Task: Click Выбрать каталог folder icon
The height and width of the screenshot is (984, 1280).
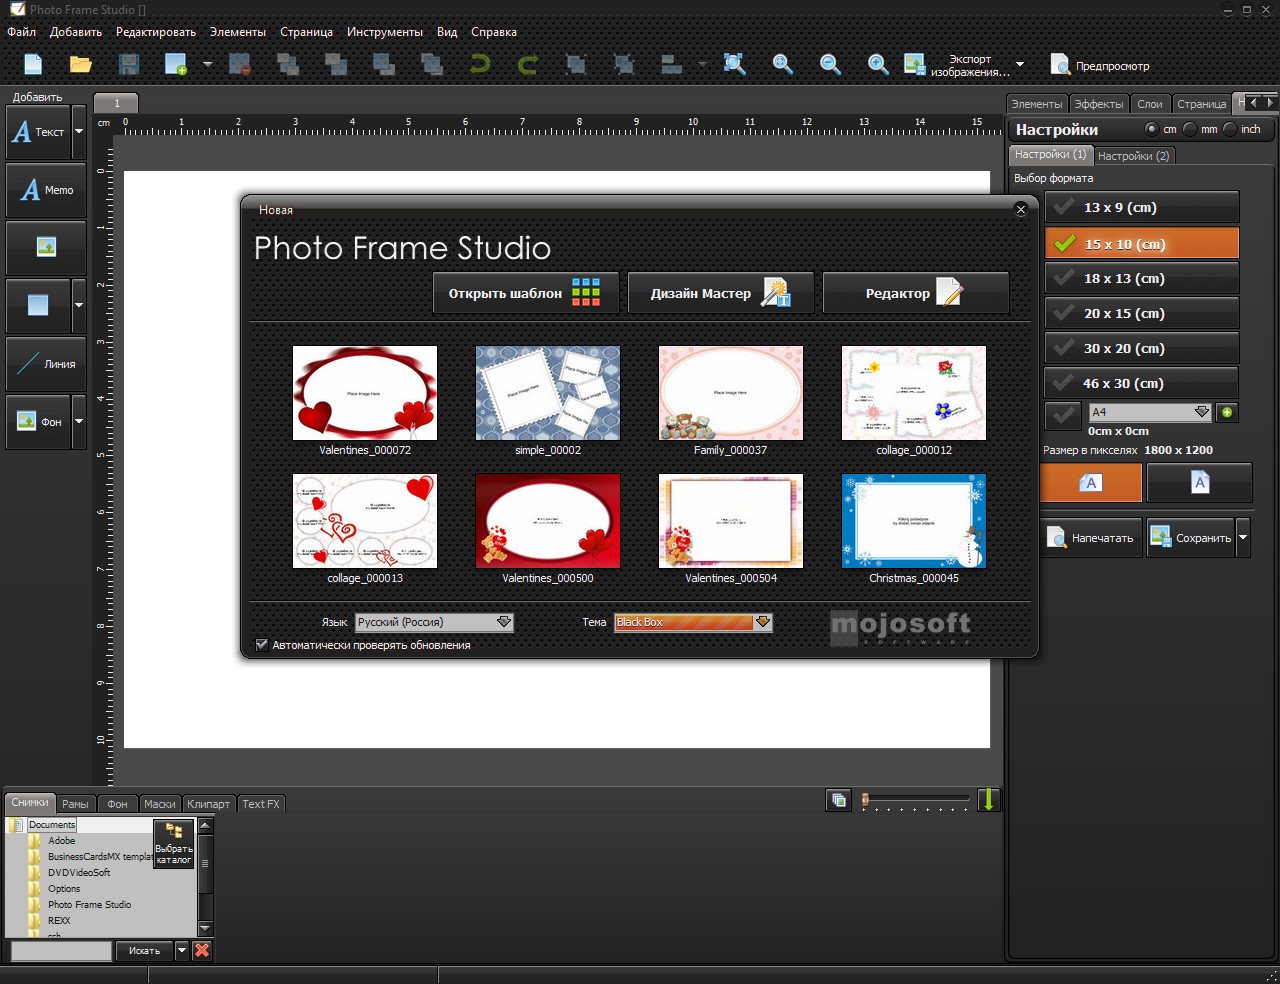Action: point(174,845)
